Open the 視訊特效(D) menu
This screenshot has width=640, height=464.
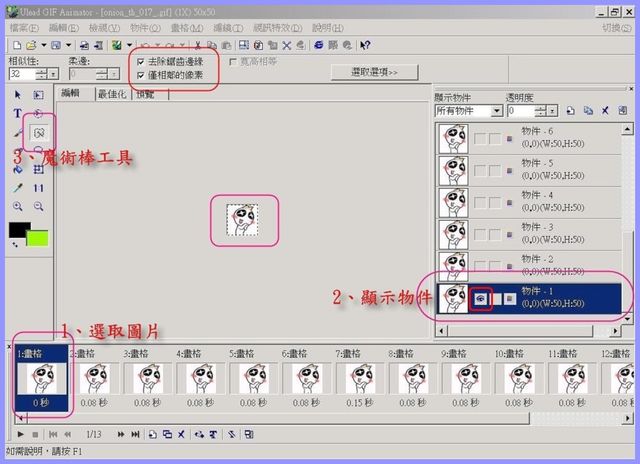pos(278,28)
